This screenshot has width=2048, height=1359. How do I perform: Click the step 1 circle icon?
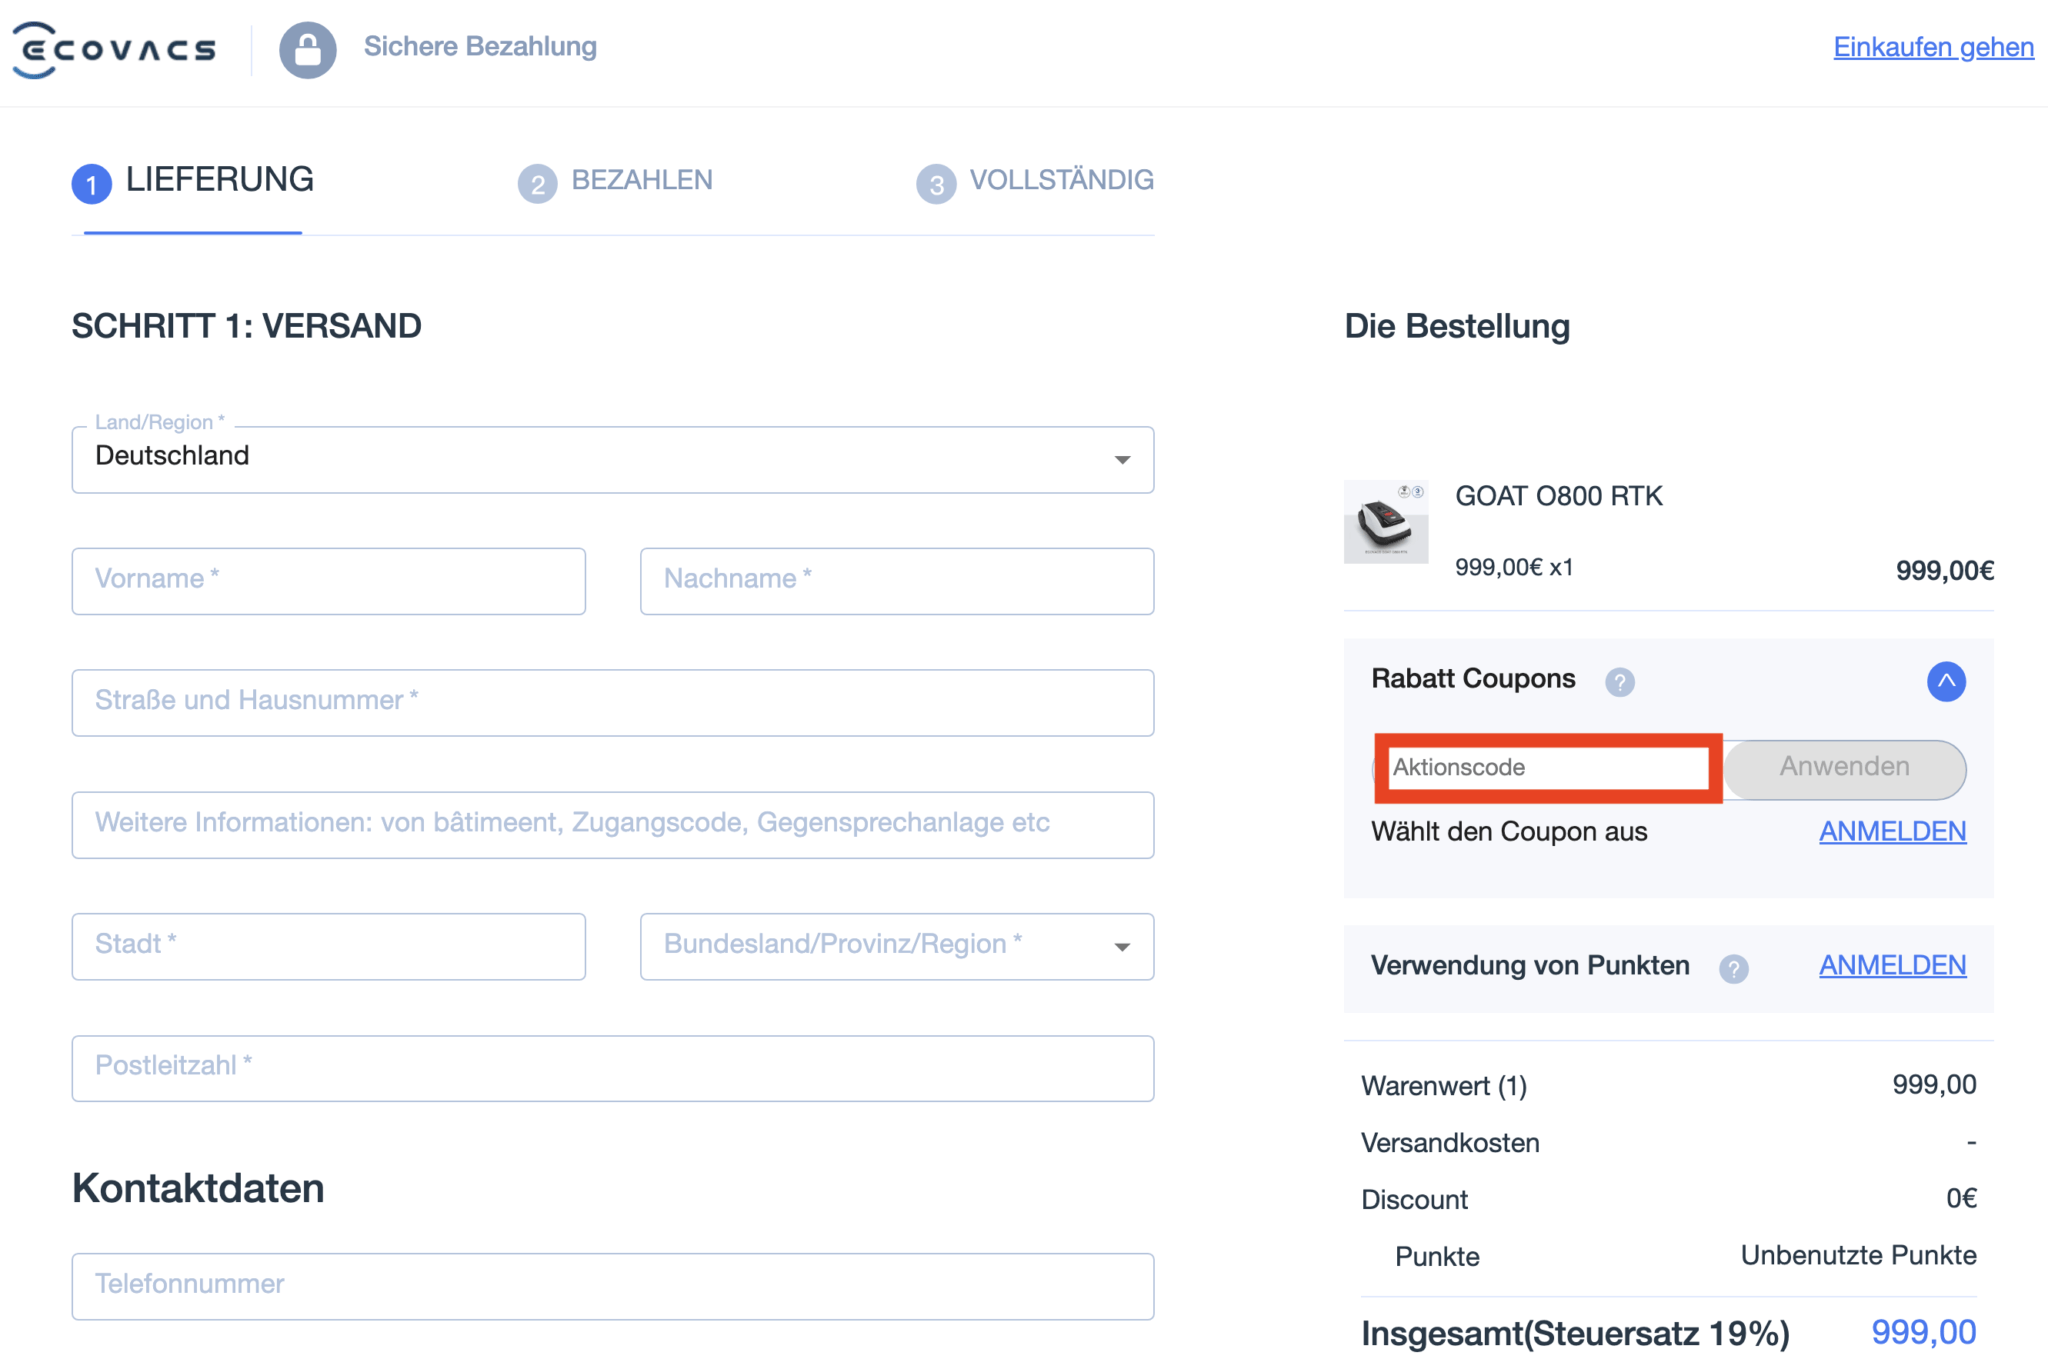(92, 183)
